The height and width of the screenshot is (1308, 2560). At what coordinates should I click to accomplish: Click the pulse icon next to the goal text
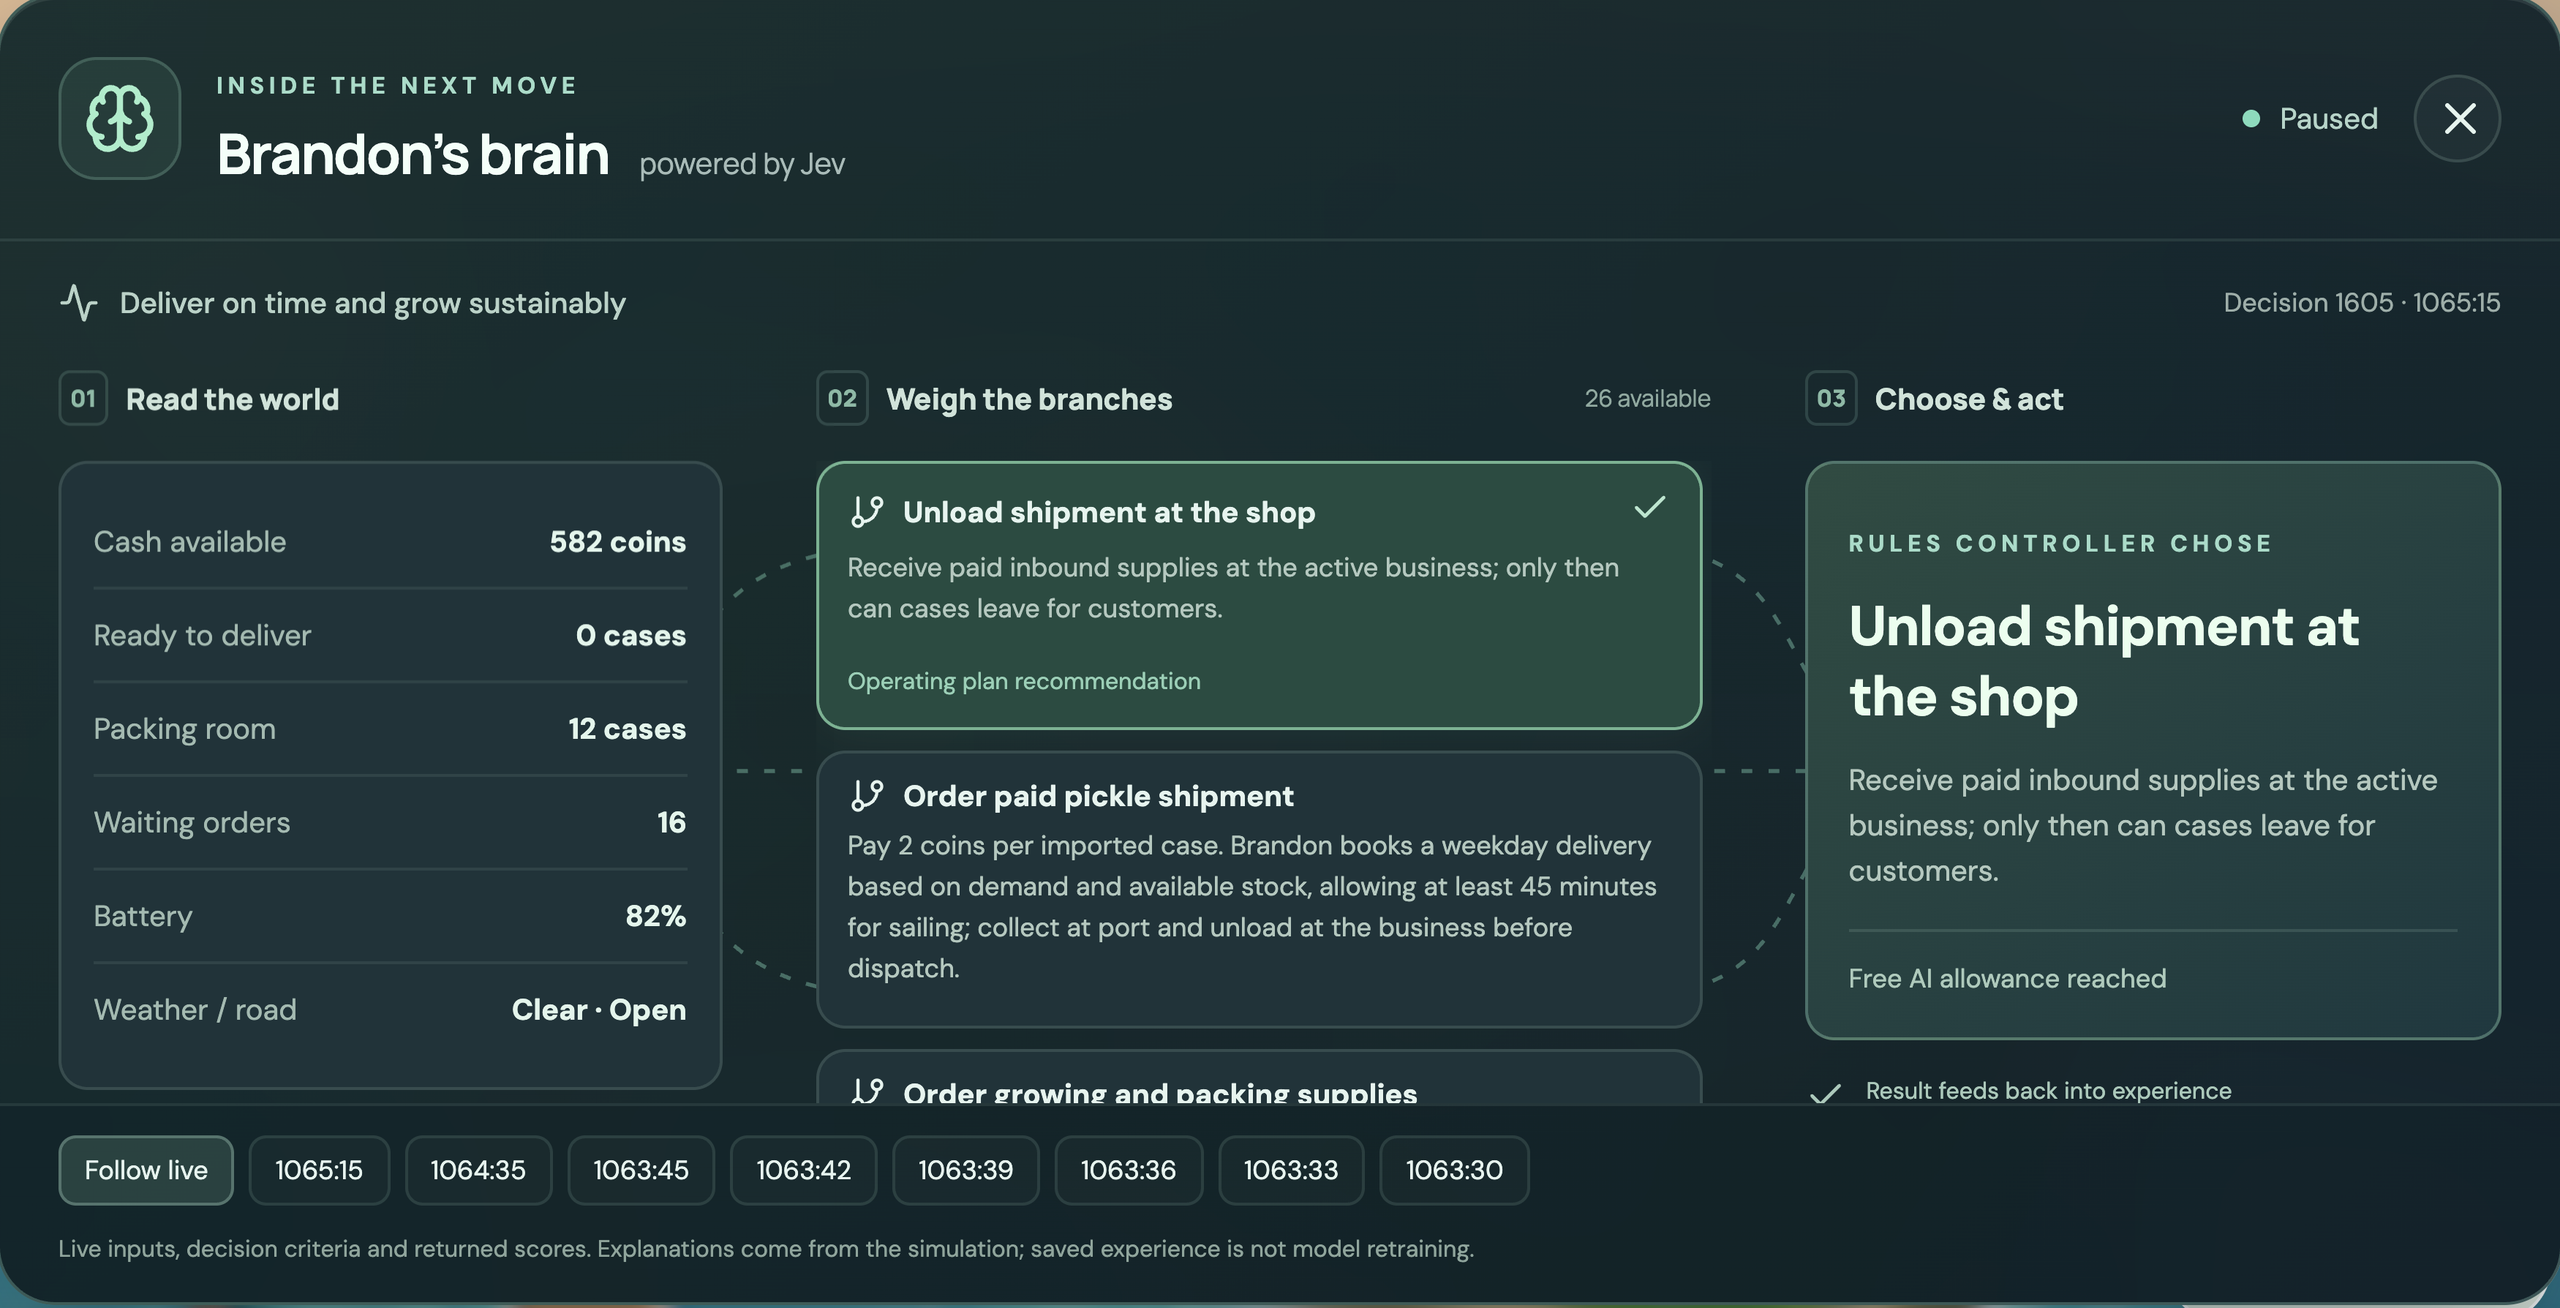click(x=79, y=303)
